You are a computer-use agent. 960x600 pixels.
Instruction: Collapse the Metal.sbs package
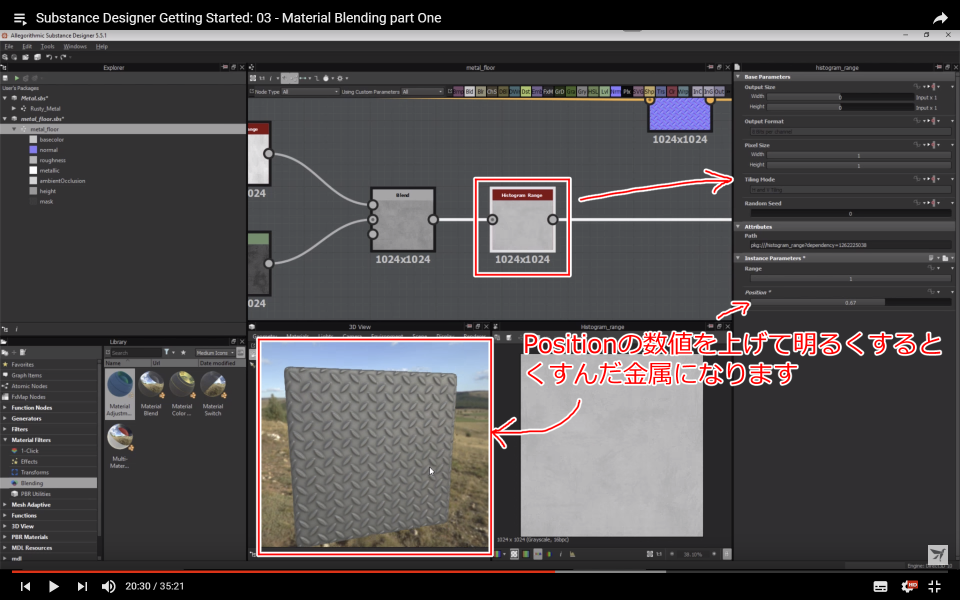click(x=5, y=98)
